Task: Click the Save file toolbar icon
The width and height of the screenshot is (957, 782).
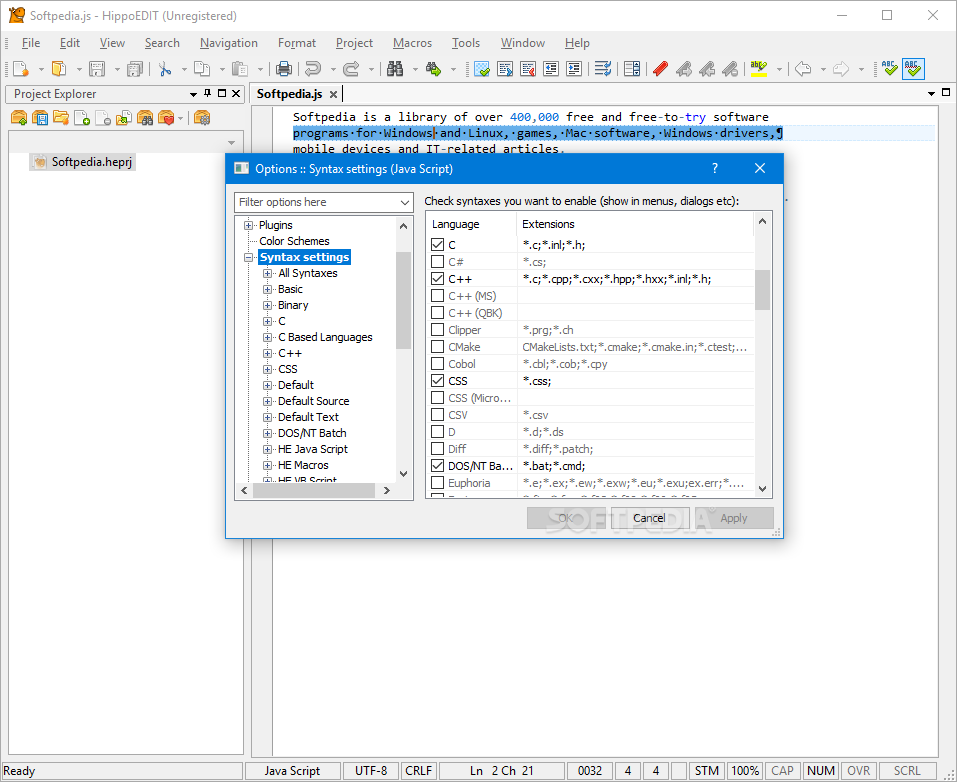Action: [x=96, y=68]
